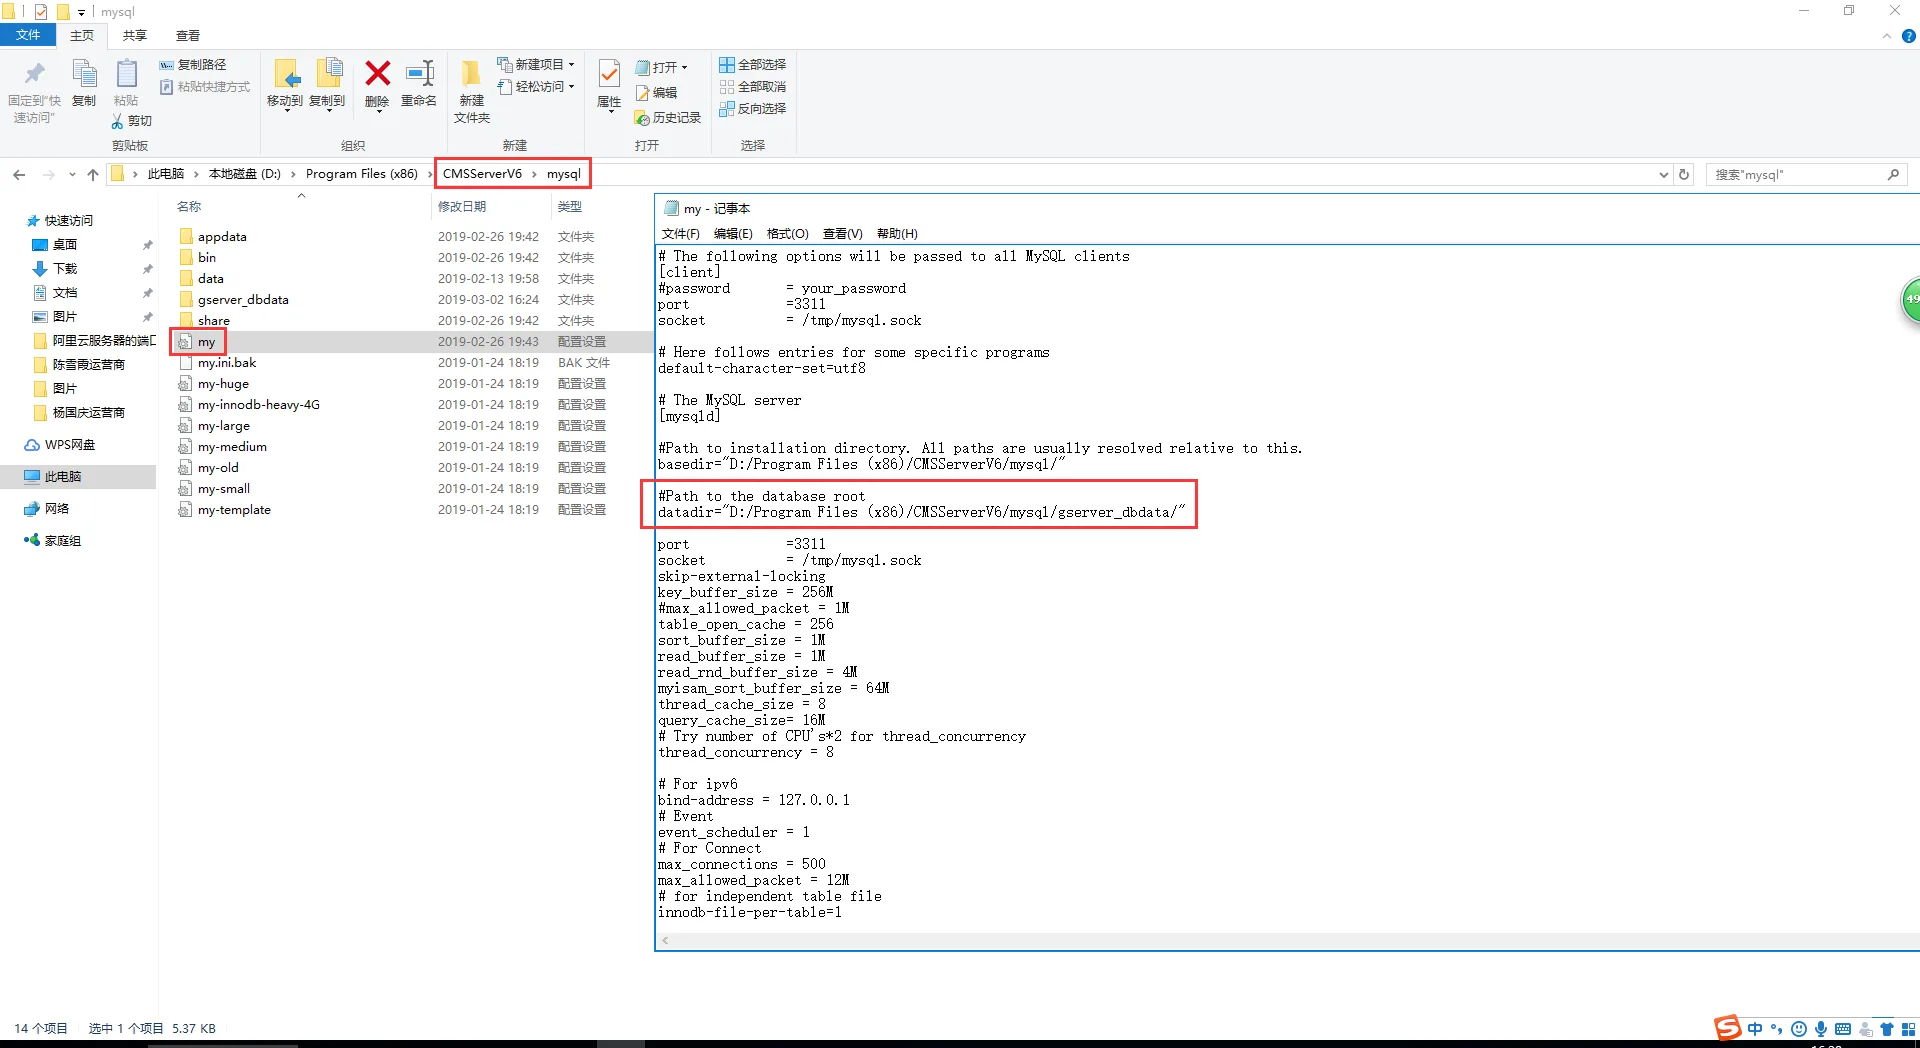Click Program Files (x86) breadcrumb
Image resolution: width=1920 pixels, height=1048 pixels.
click(x=362, y=174)
